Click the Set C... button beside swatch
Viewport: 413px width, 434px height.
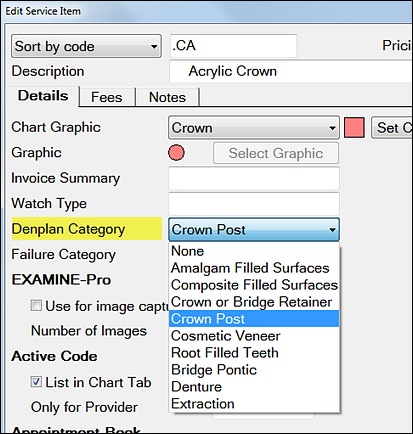click(x=392, y=127)
